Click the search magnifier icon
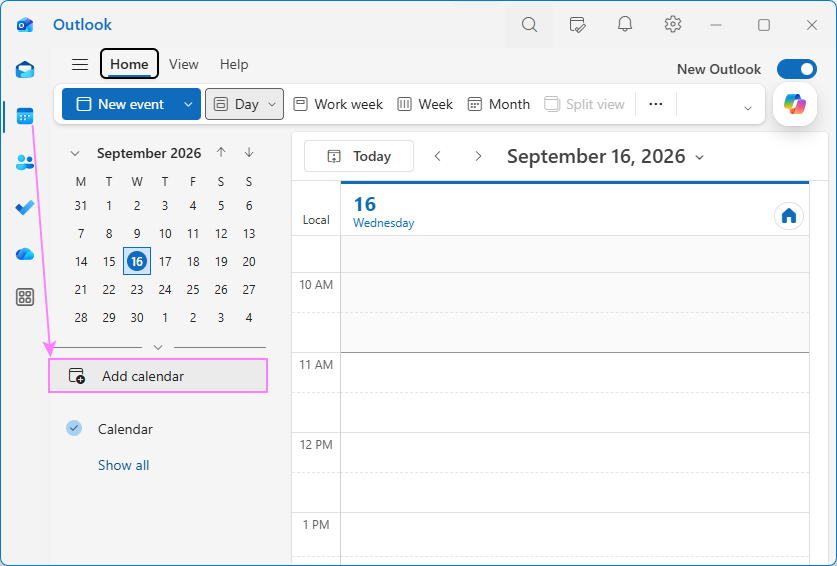This screenshot has height=566, width=837. [x=529, y=25]
